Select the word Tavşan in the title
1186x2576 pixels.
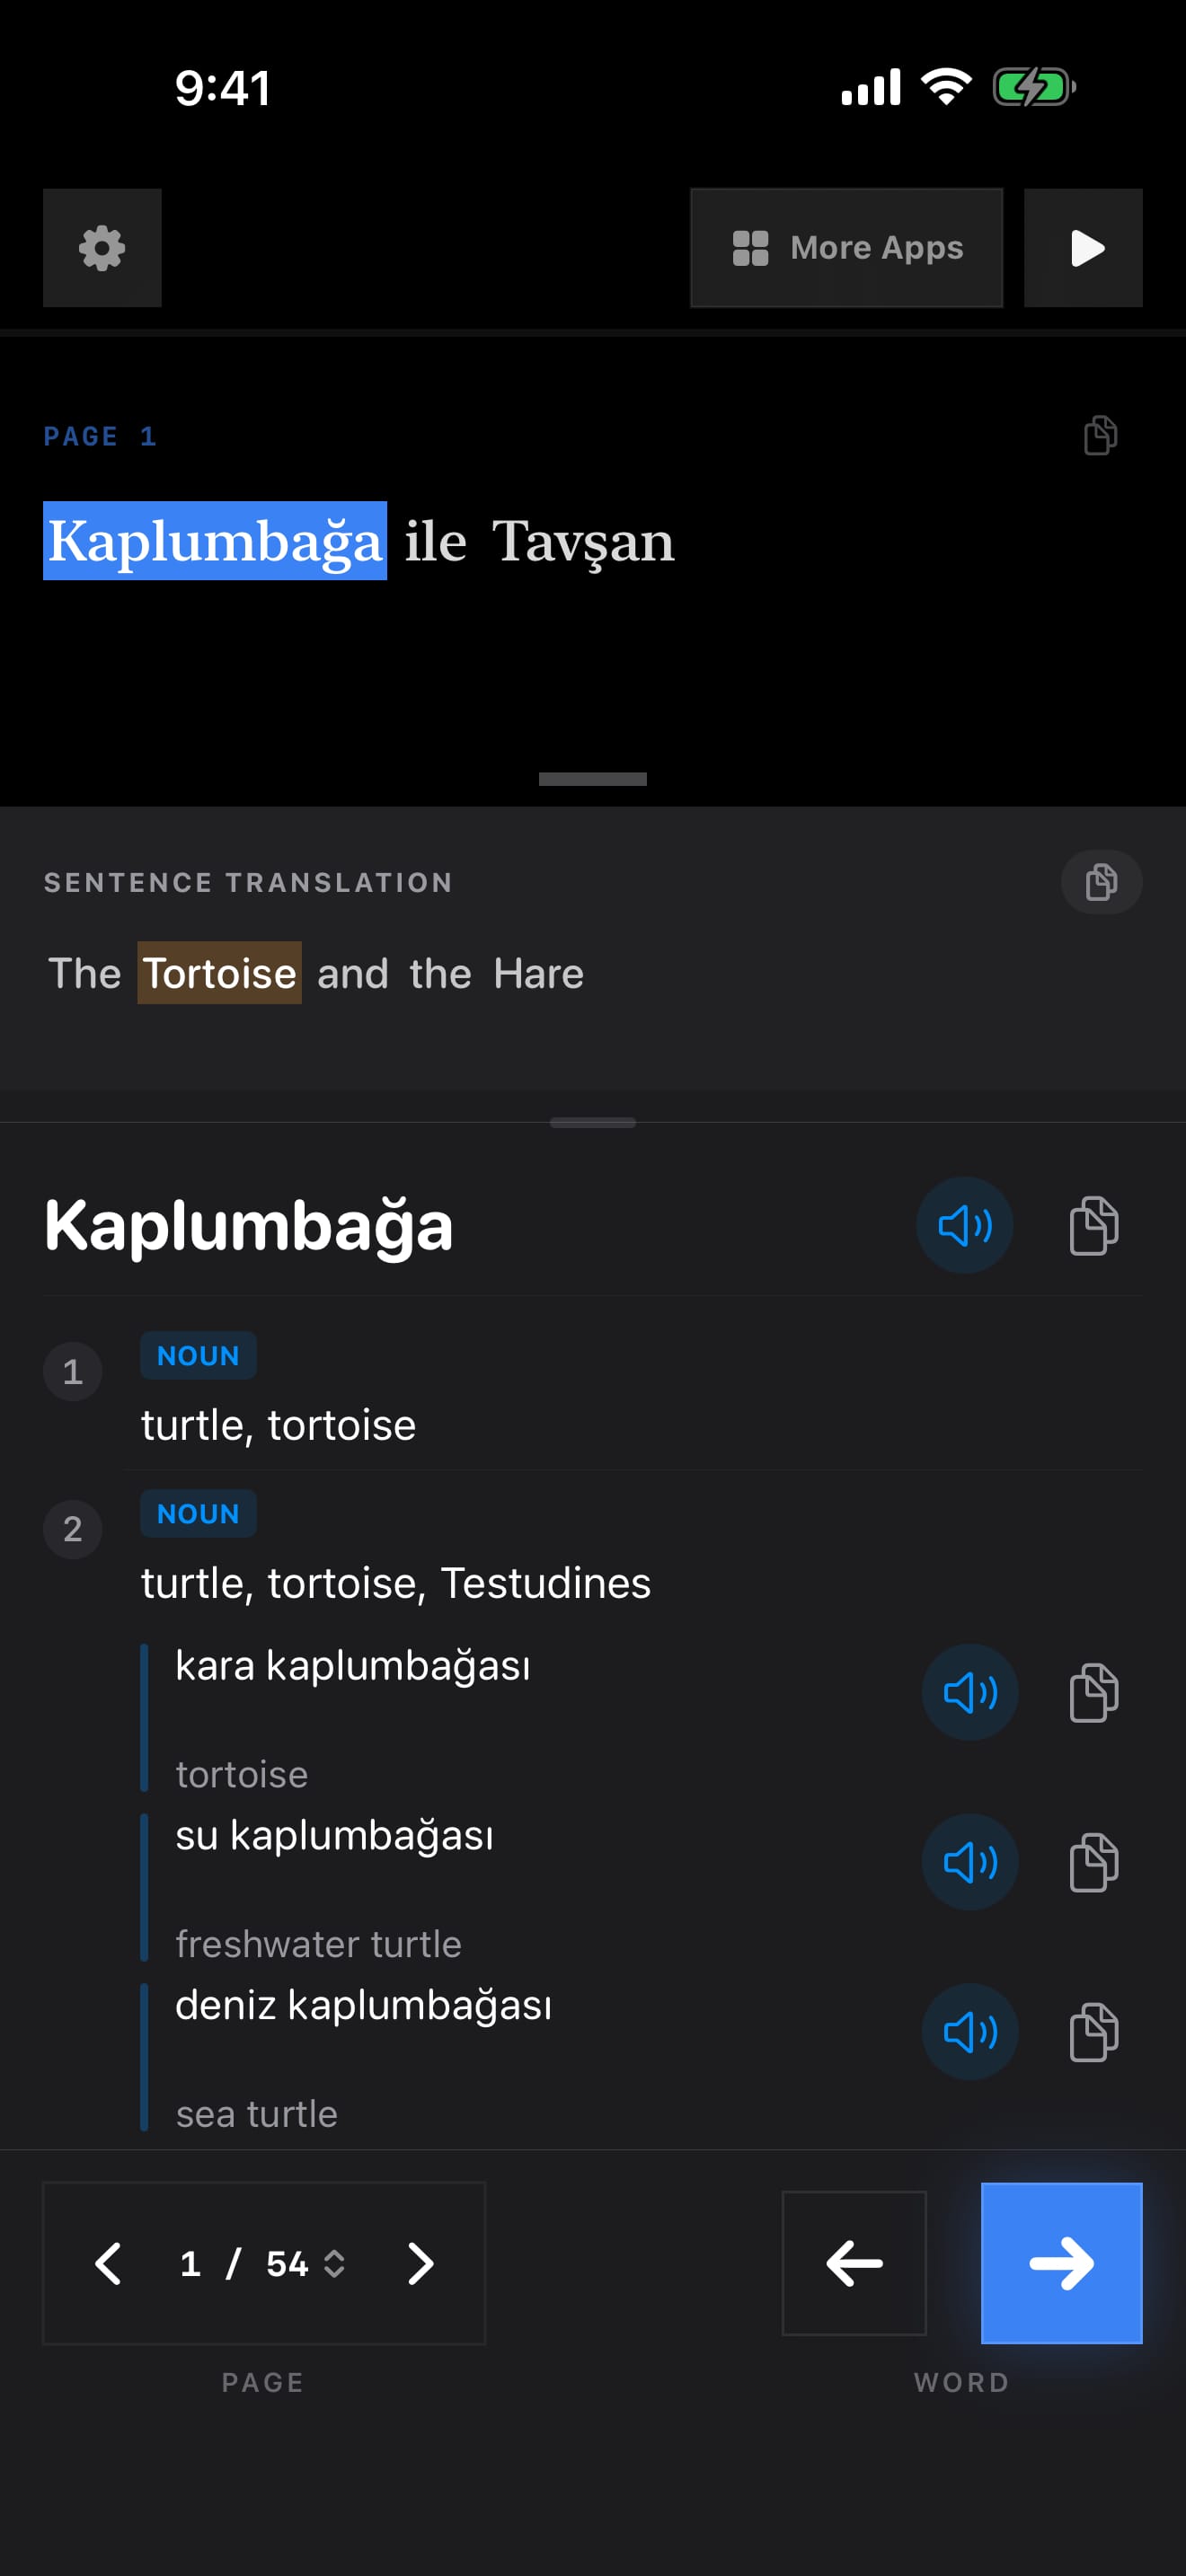[583, 541]
